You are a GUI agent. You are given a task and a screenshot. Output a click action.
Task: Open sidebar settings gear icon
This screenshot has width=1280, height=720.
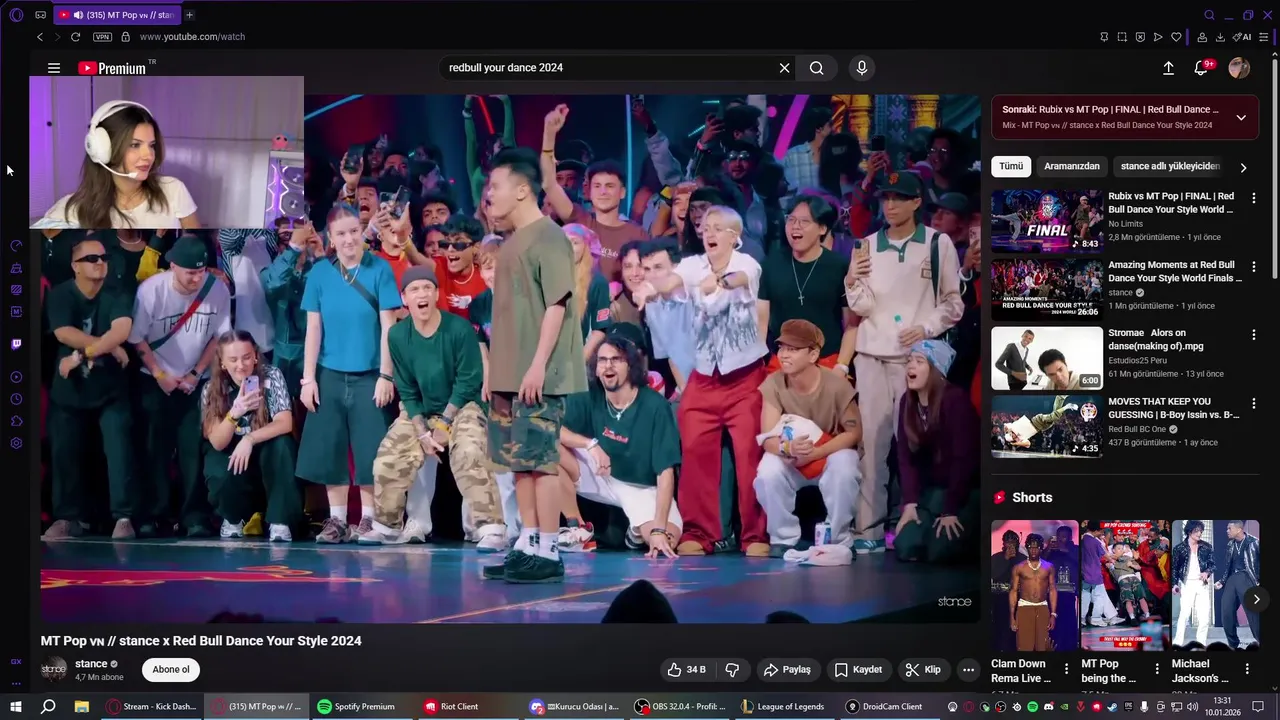[x=16, y=443]
